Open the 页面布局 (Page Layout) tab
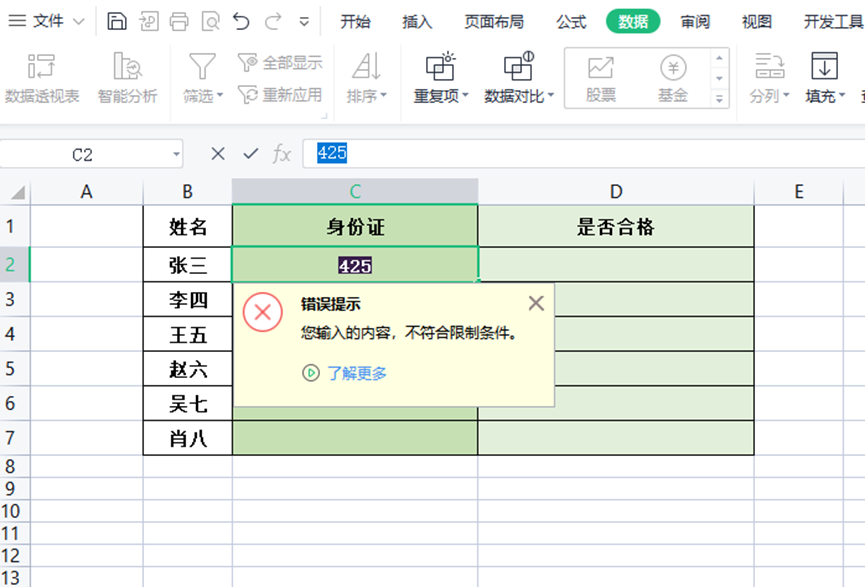This screenshot has width=865, height=587. (x=494, y=22)
